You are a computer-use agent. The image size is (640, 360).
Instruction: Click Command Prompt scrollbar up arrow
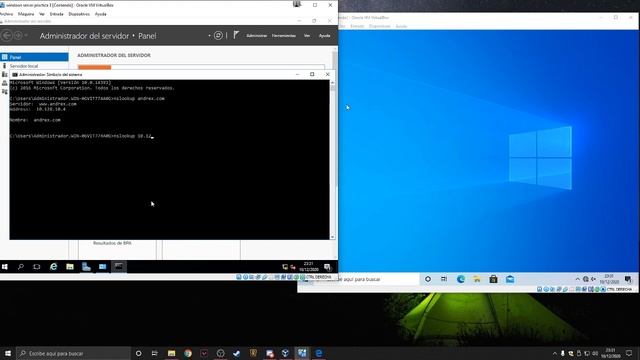(332, 83)
